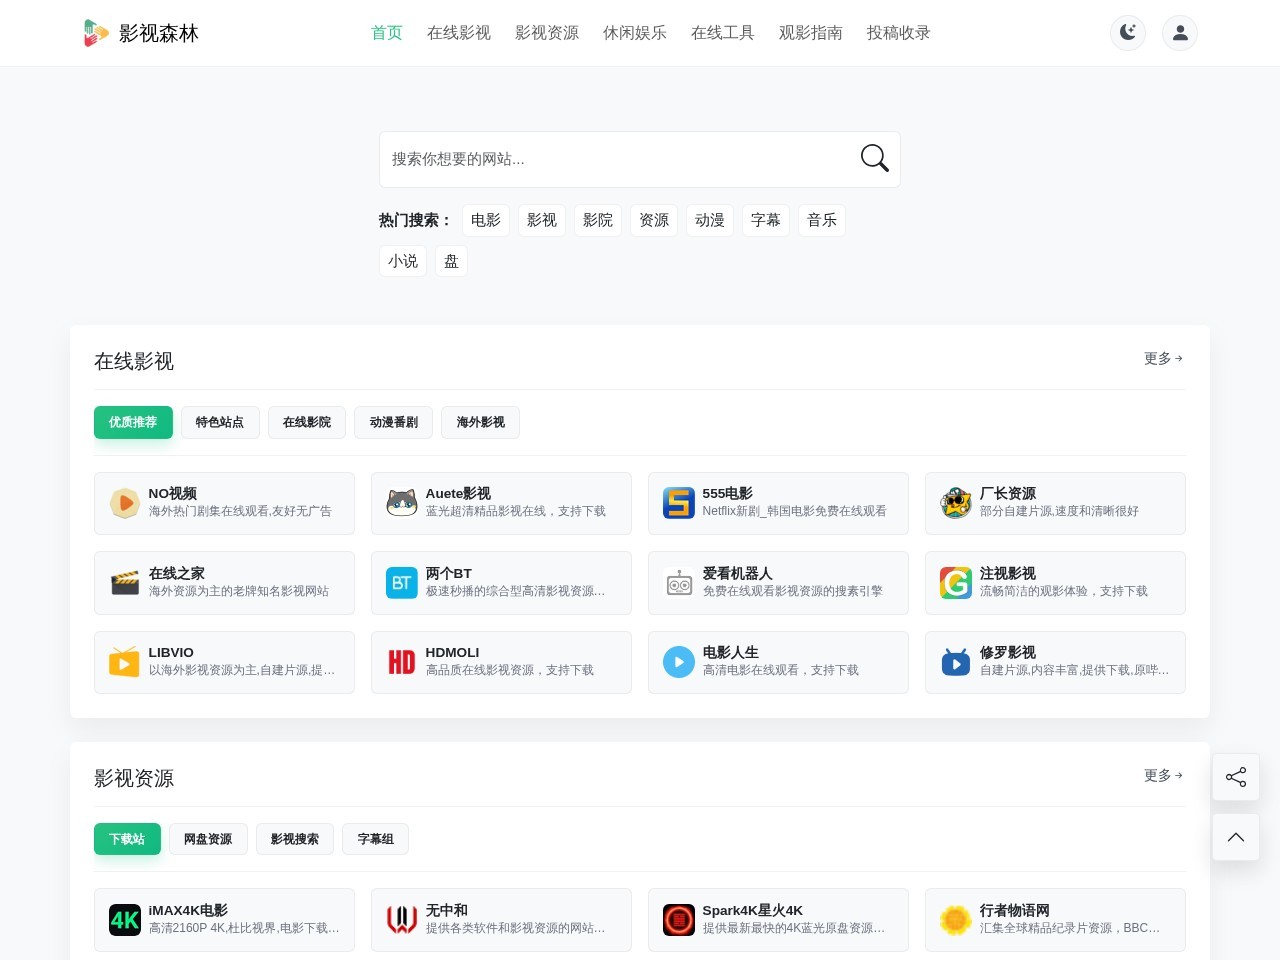Open the iMAX4K电影 4K icon
The width and height of the screenshot is (1280, 960).
125,919
